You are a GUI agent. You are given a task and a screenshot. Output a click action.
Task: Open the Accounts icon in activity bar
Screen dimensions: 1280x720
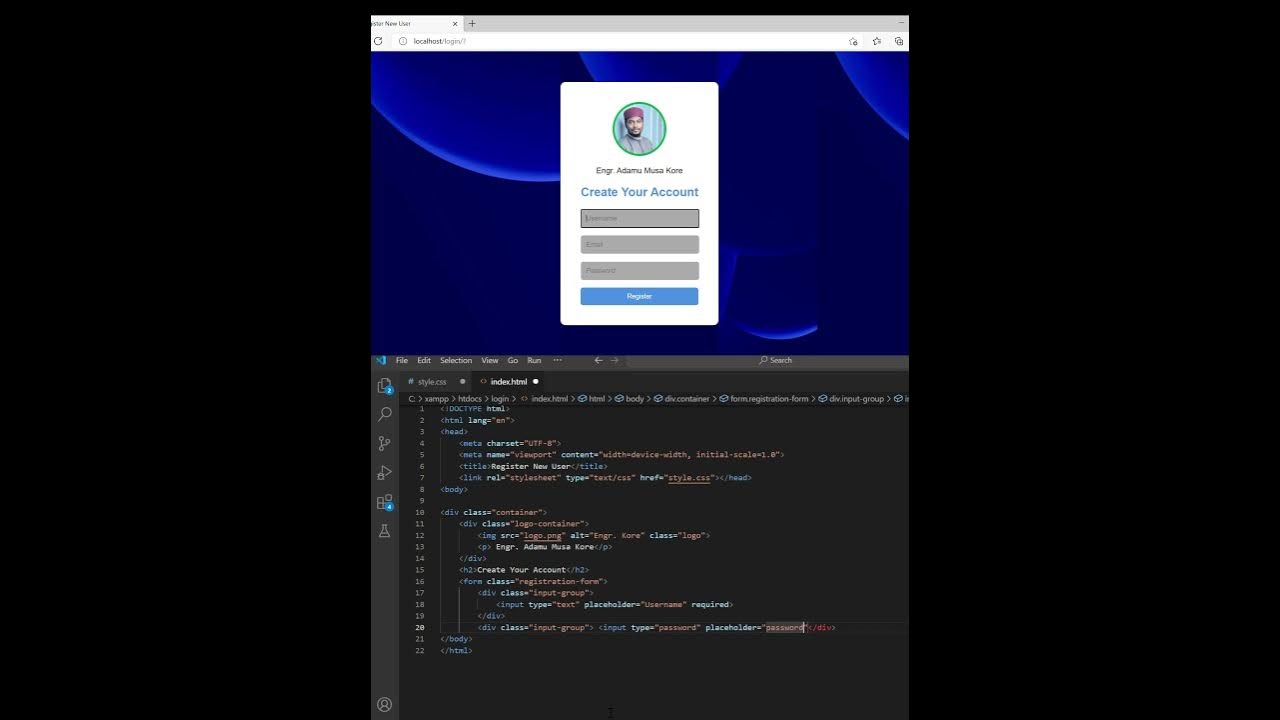[x=384, y=704]
